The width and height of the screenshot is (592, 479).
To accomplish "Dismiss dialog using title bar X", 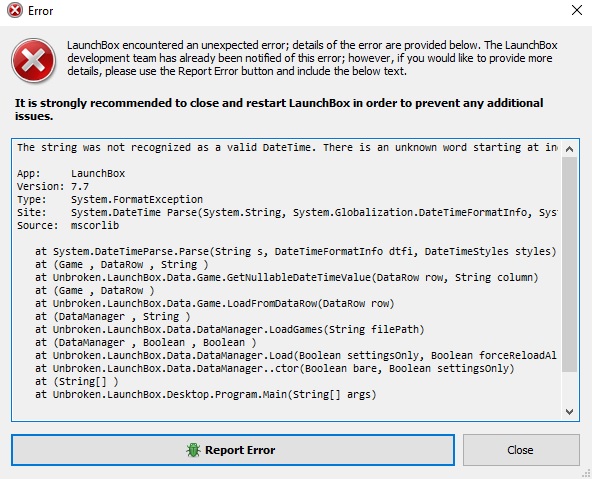I will pos(577,10).
